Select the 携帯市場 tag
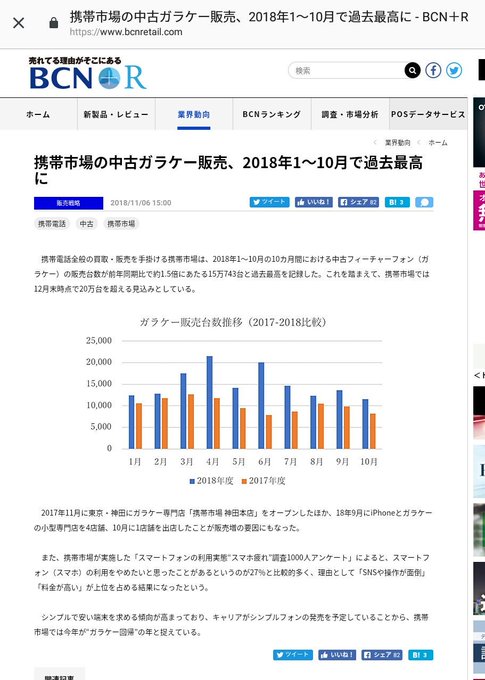 pyautogui.click(x=121, y=224)
